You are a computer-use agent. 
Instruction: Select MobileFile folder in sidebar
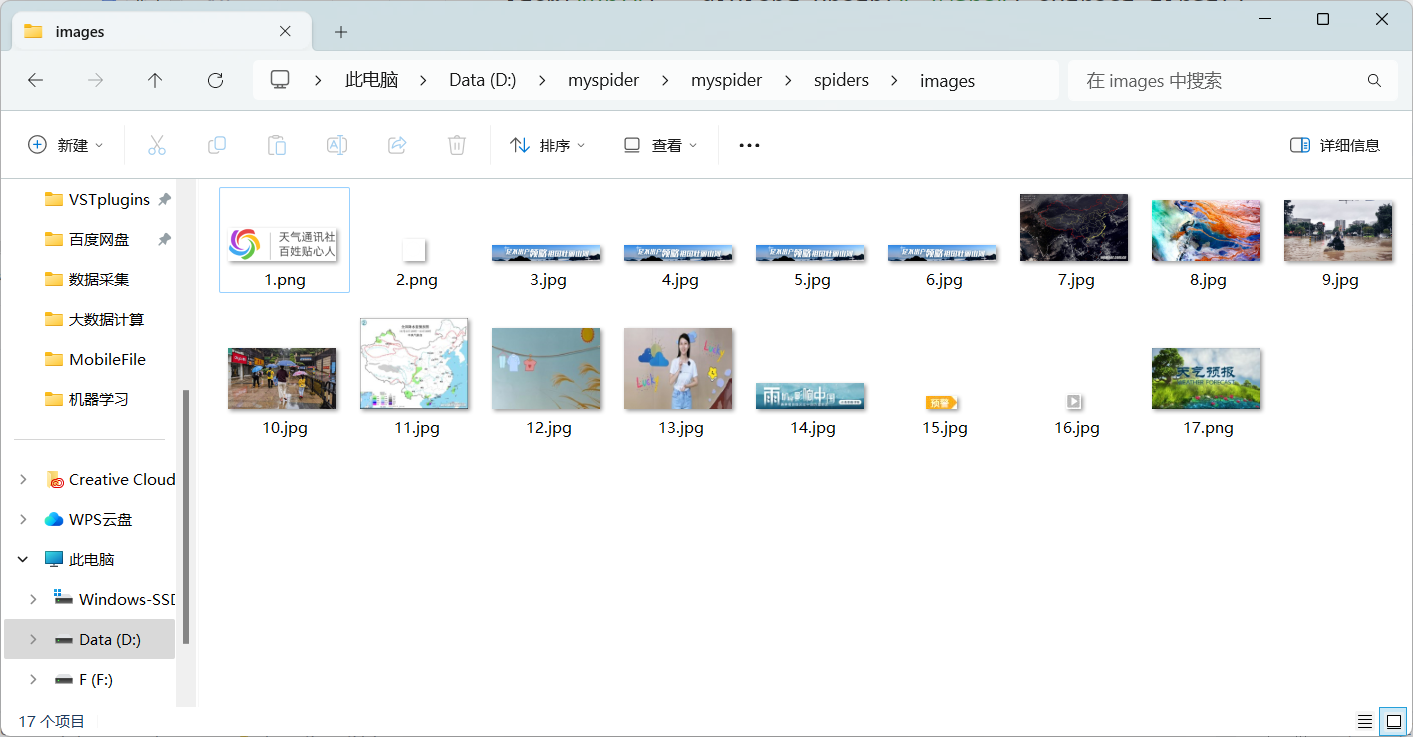(95, 359)
